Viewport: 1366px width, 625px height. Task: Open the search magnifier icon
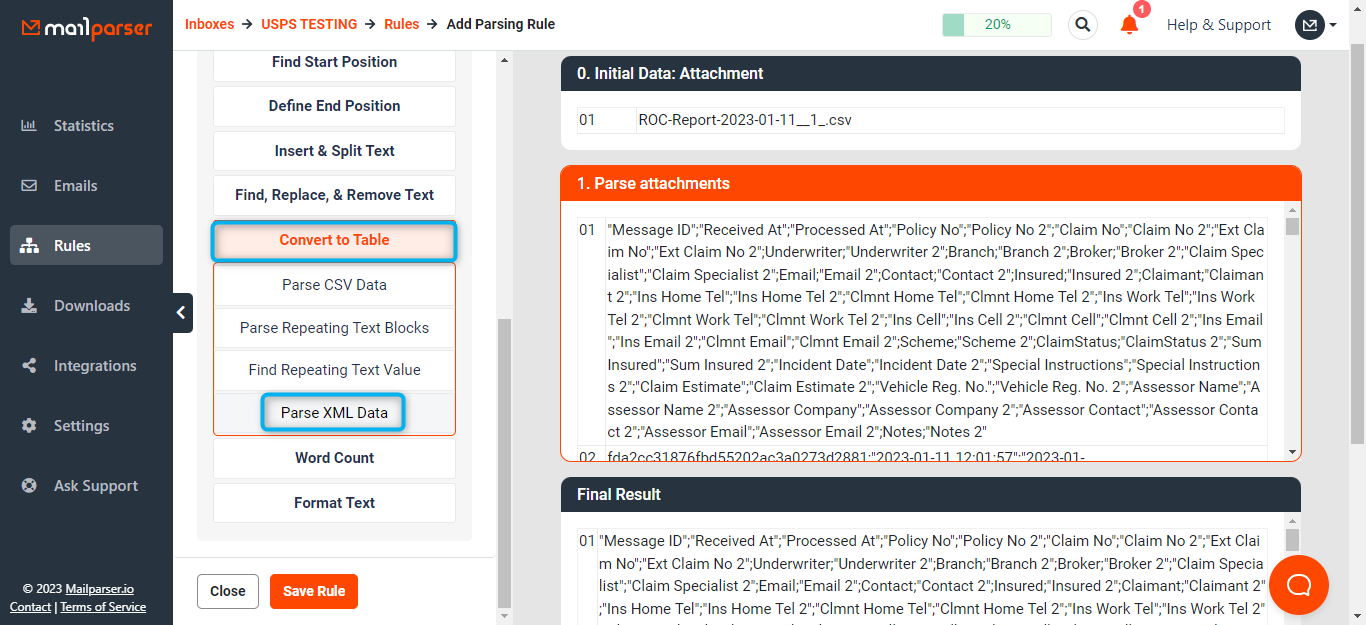1082,25
